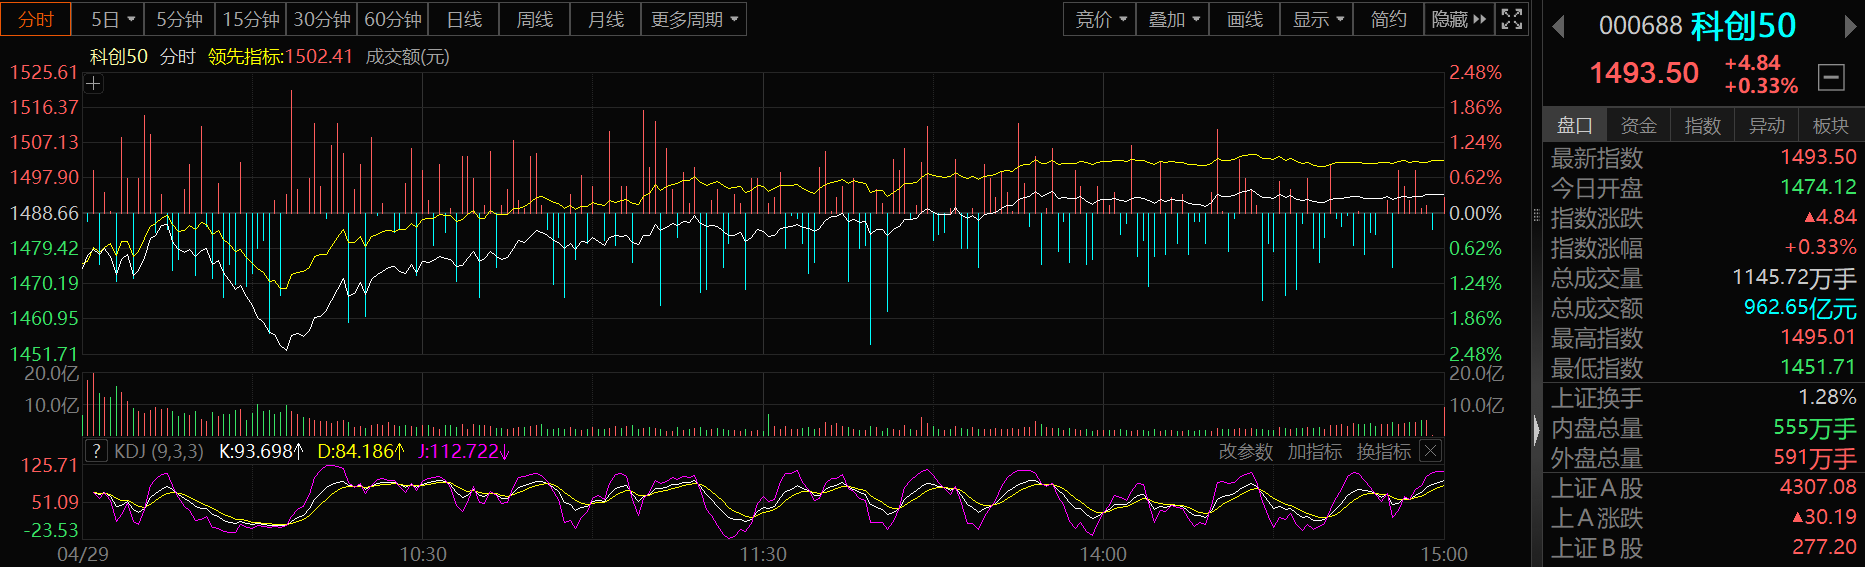Click 改参数 to edit indicator parameters
Viewport: 1865px width, 567px height.
coord(1245,452)
